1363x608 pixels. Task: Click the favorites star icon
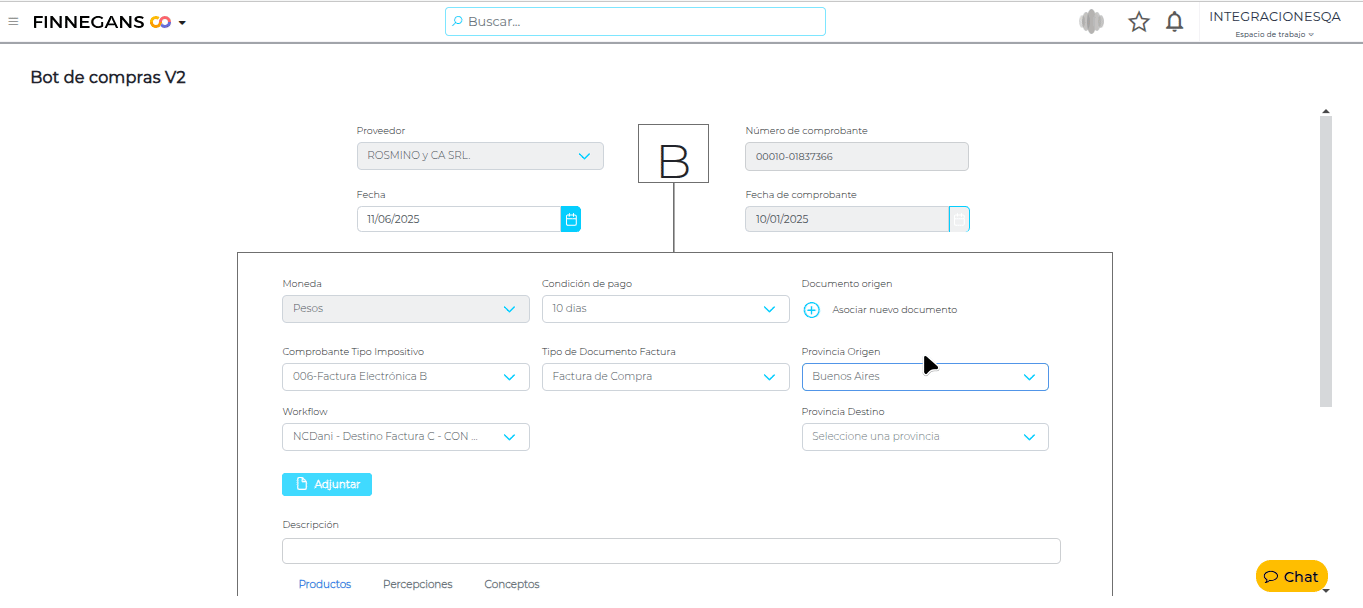pyautogui.click(x=1139, y=22)
